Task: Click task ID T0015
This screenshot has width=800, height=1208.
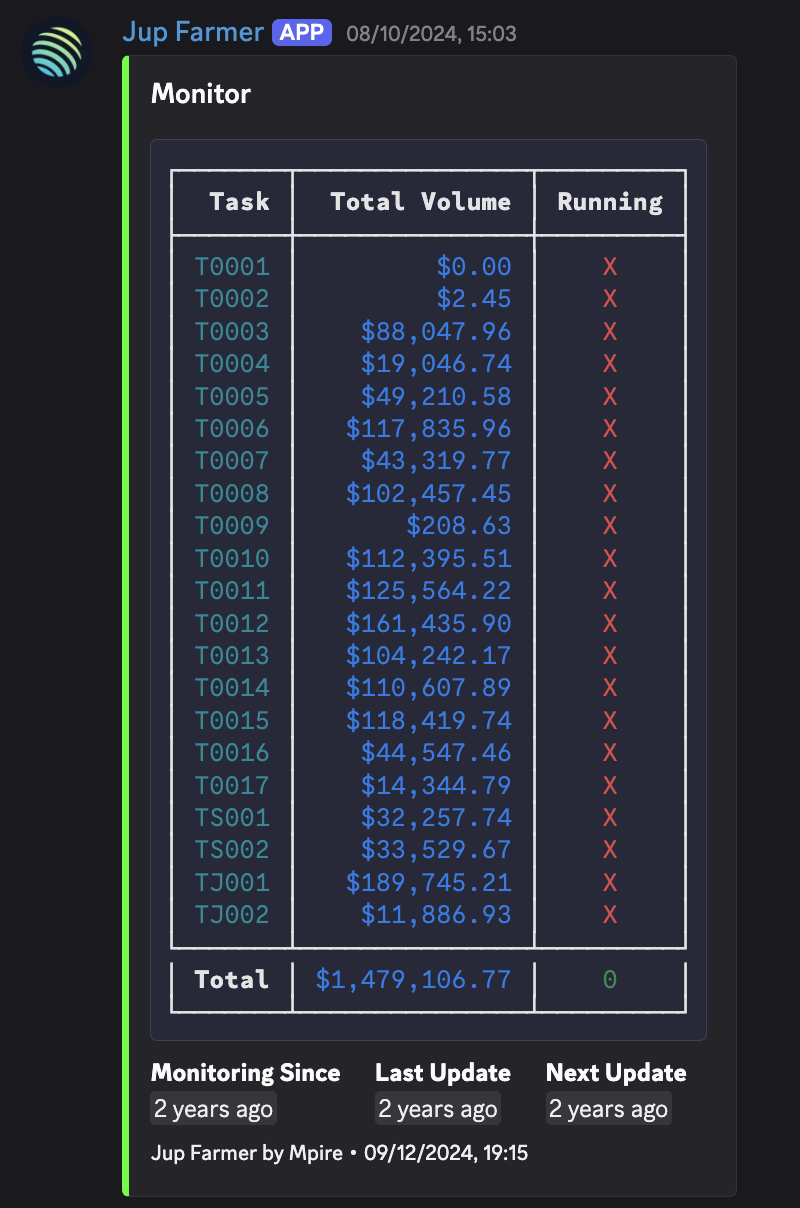Action: click(x=232, y=720)
